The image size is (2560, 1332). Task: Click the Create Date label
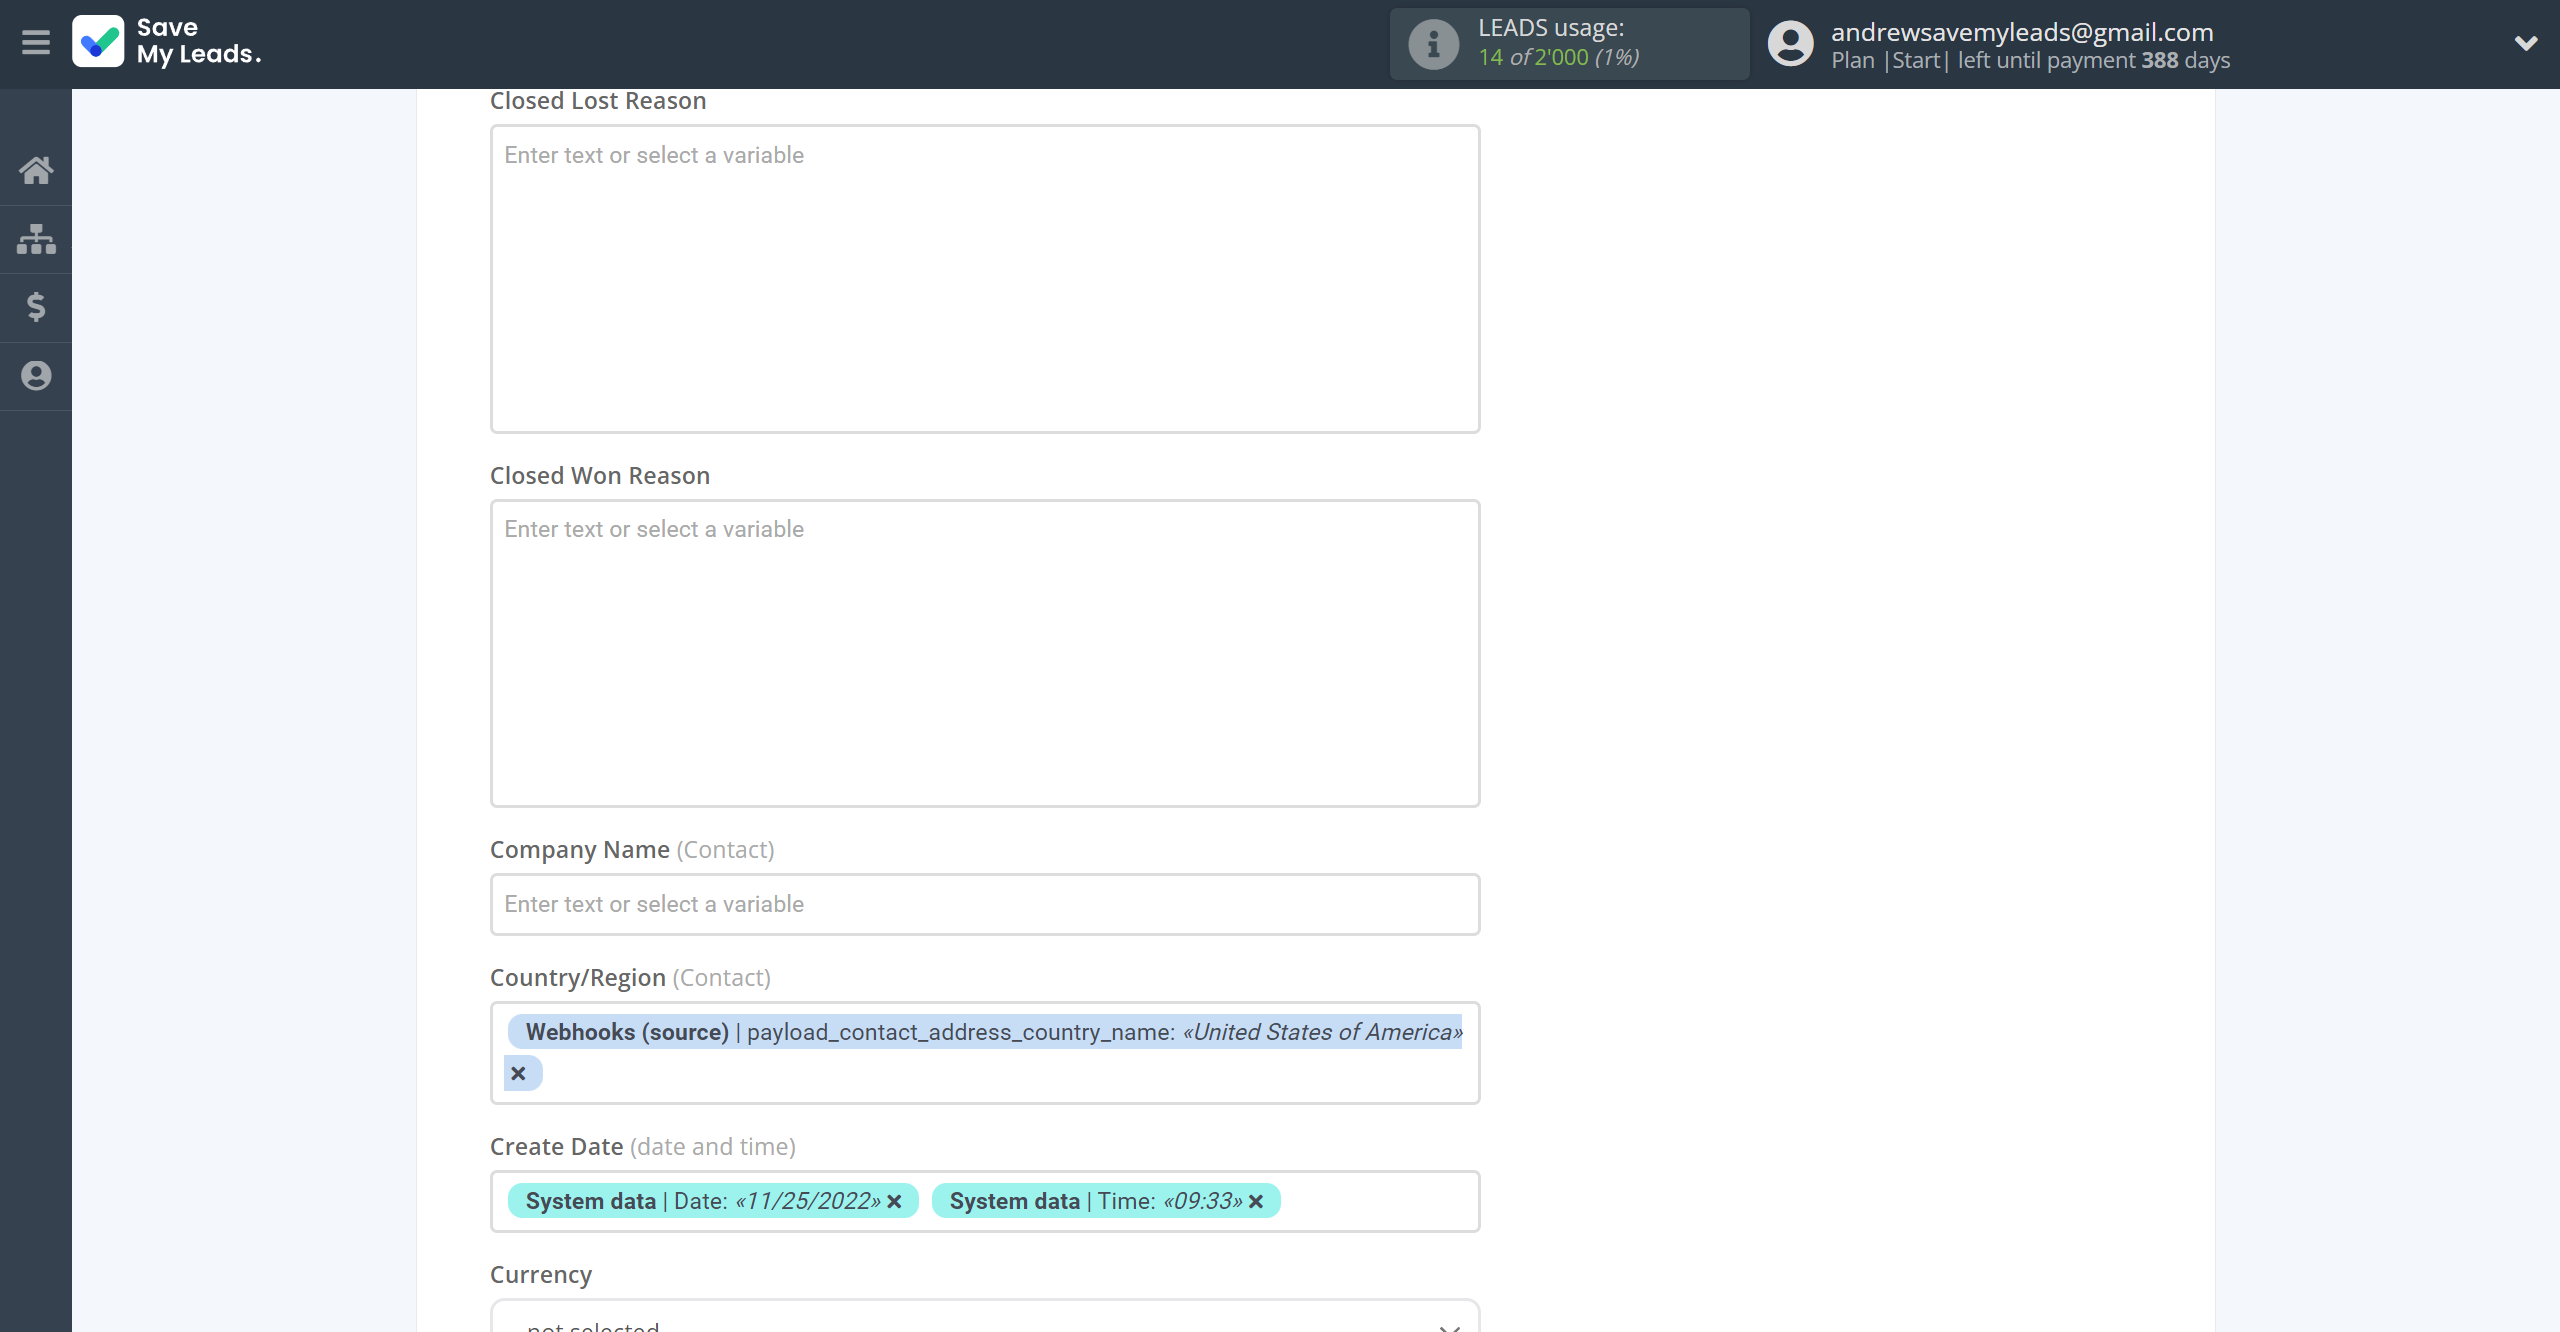[643, 1147]
